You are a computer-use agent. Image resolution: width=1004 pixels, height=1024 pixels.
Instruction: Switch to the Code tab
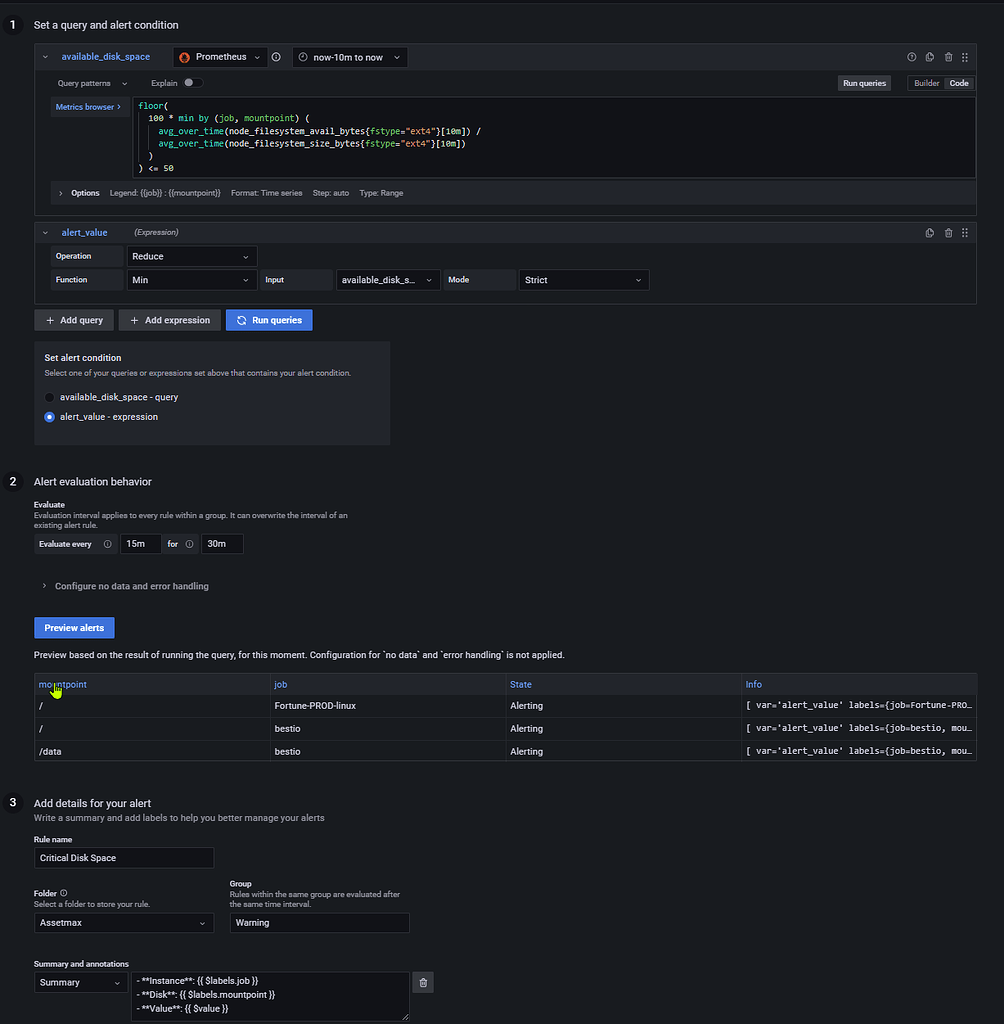tap(957, 83)
